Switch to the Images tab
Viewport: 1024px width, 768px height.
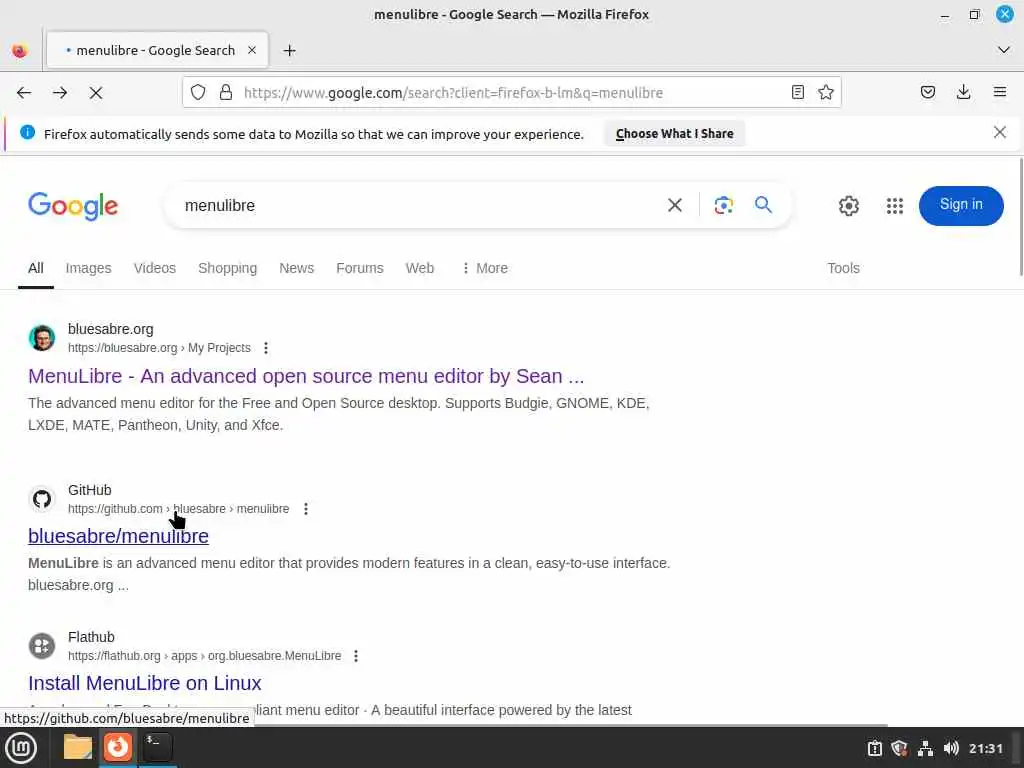click(x=88, y=268)
